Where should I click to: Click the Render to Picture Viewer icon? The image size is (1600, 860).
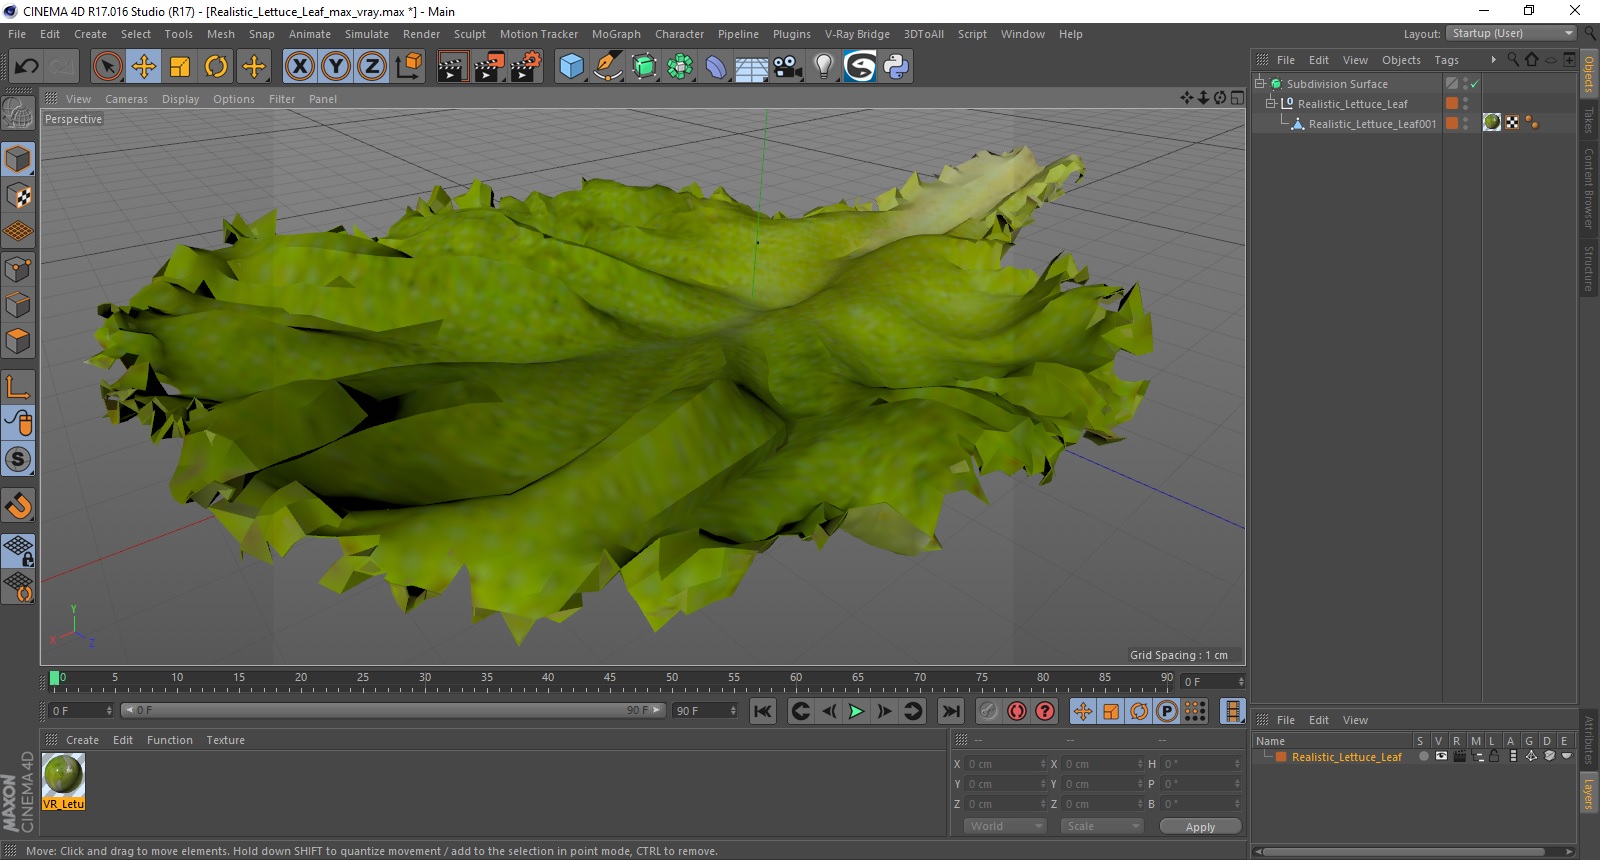coord(489,67)
